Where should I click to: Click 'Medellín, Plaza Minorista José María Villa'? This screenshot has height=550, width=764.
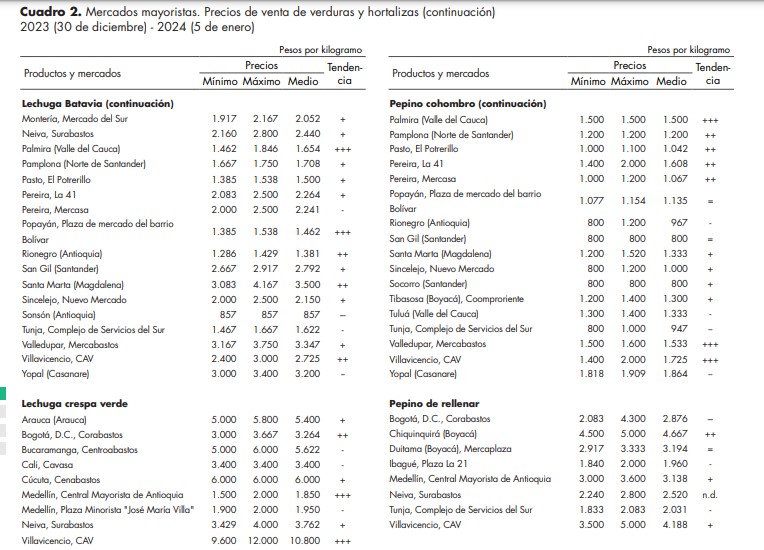[x=108, y=510]
